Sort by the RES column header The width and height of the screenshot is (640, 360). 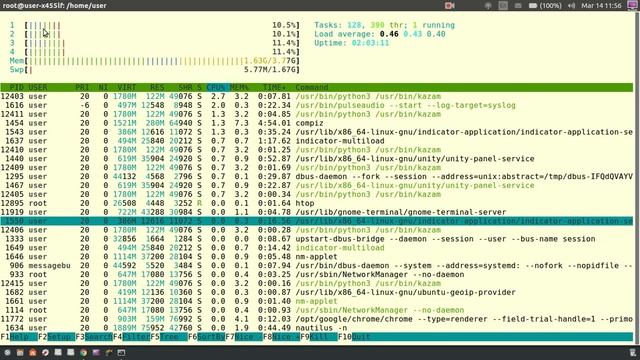[157, 87]
